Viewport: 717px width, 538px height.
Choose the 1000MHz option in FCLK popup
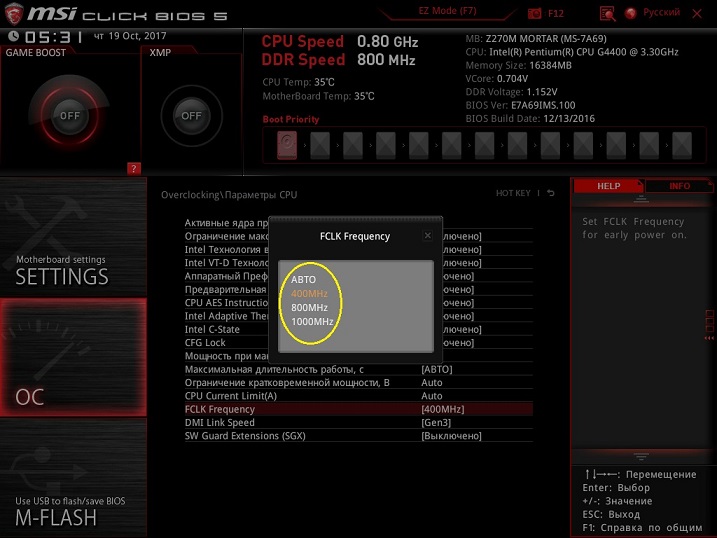point(313,322)
